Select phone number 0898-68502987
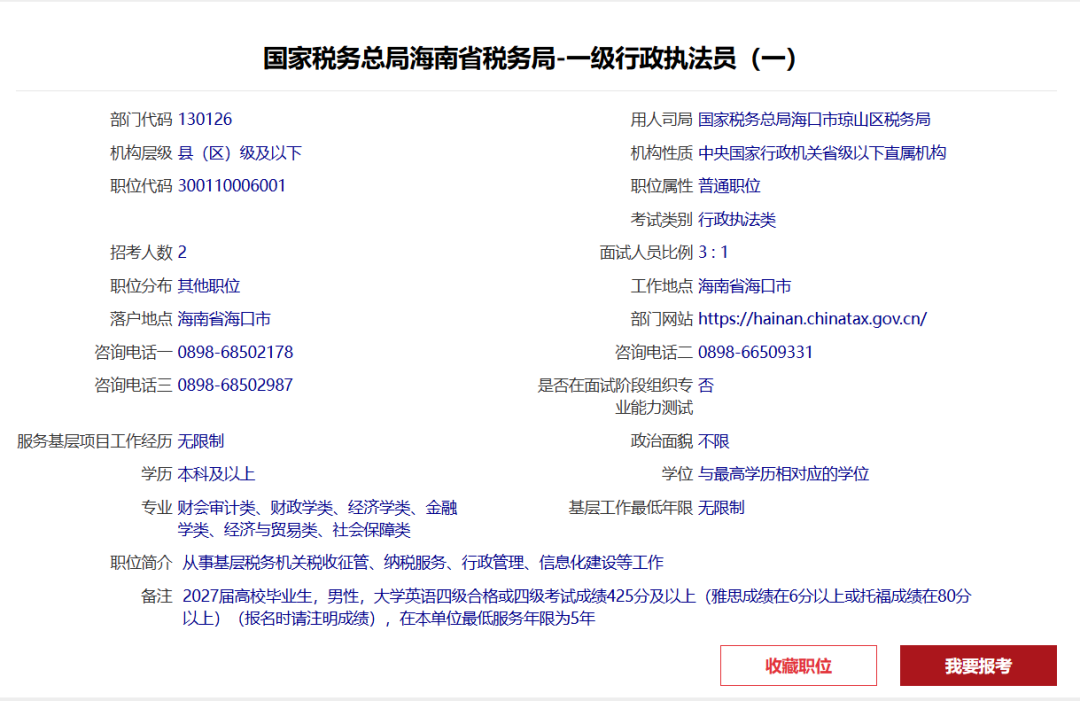The image size is (1080, 701). pos(235,385)
